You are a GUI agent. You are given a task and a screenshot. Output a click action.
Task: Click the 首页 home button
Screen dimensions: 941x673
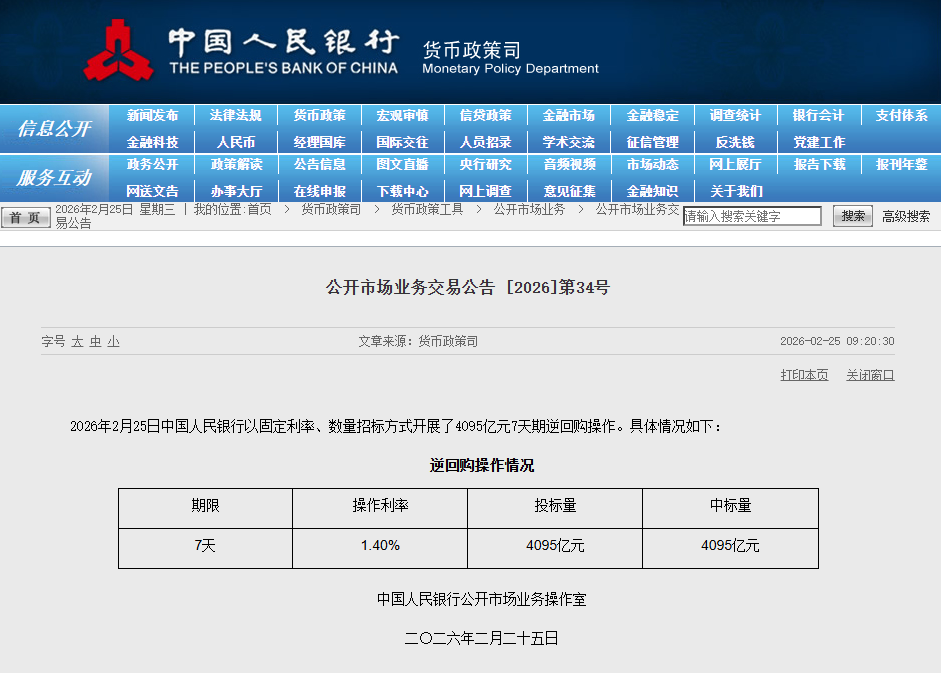tap(25, 217)
